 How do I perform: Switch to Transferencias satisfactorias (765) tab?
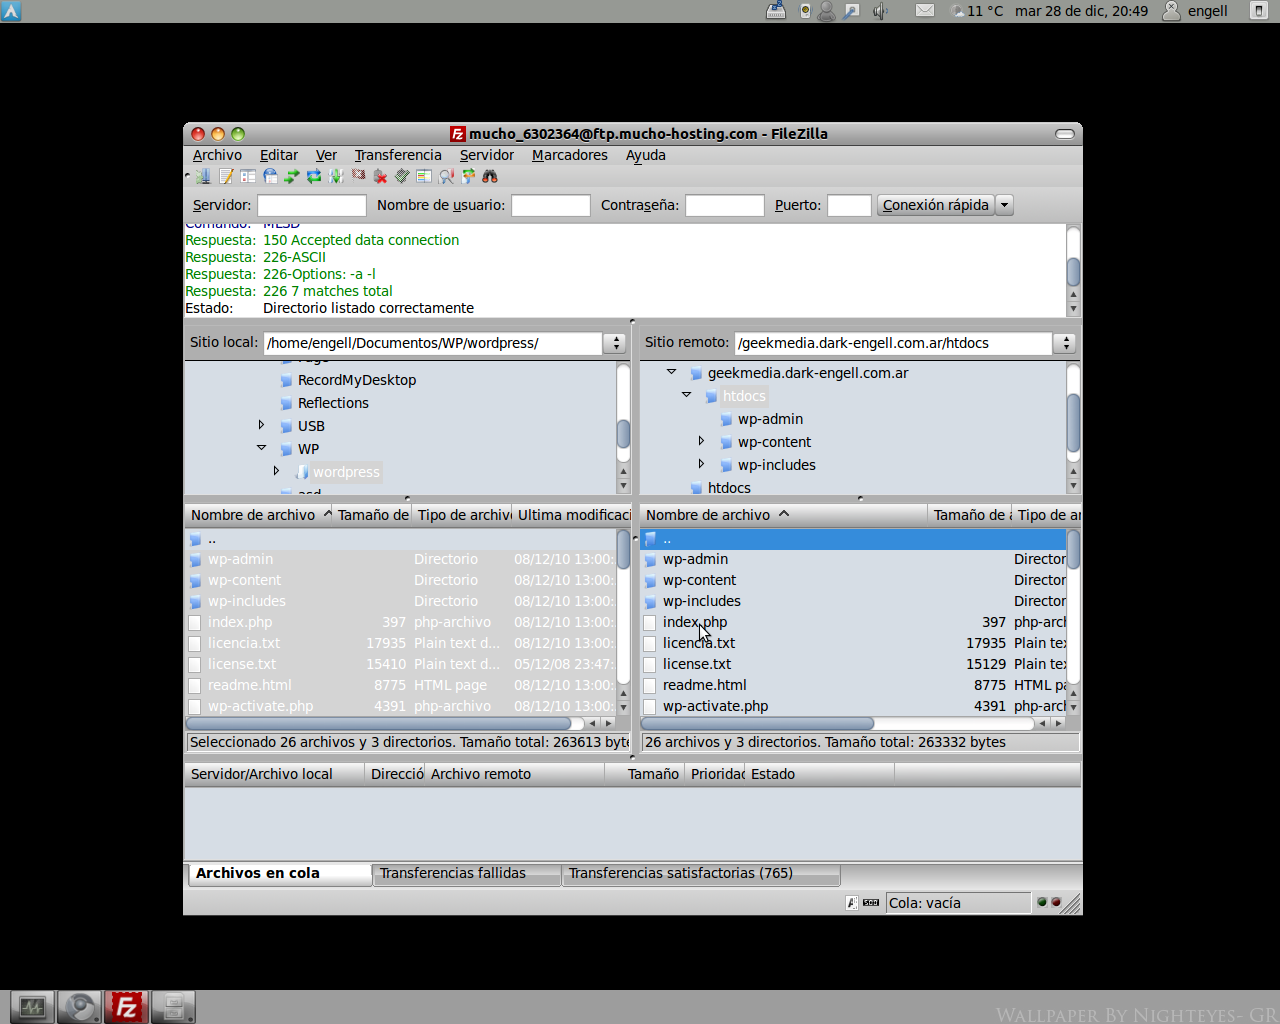pos(701,874)
